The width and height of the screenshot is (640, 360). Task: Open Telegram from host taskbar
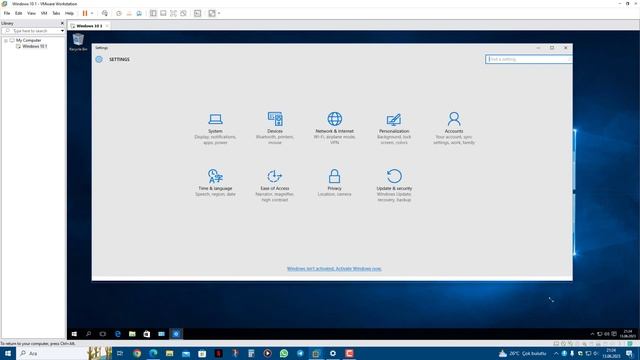pyautogui.click(x=300, y=353)
